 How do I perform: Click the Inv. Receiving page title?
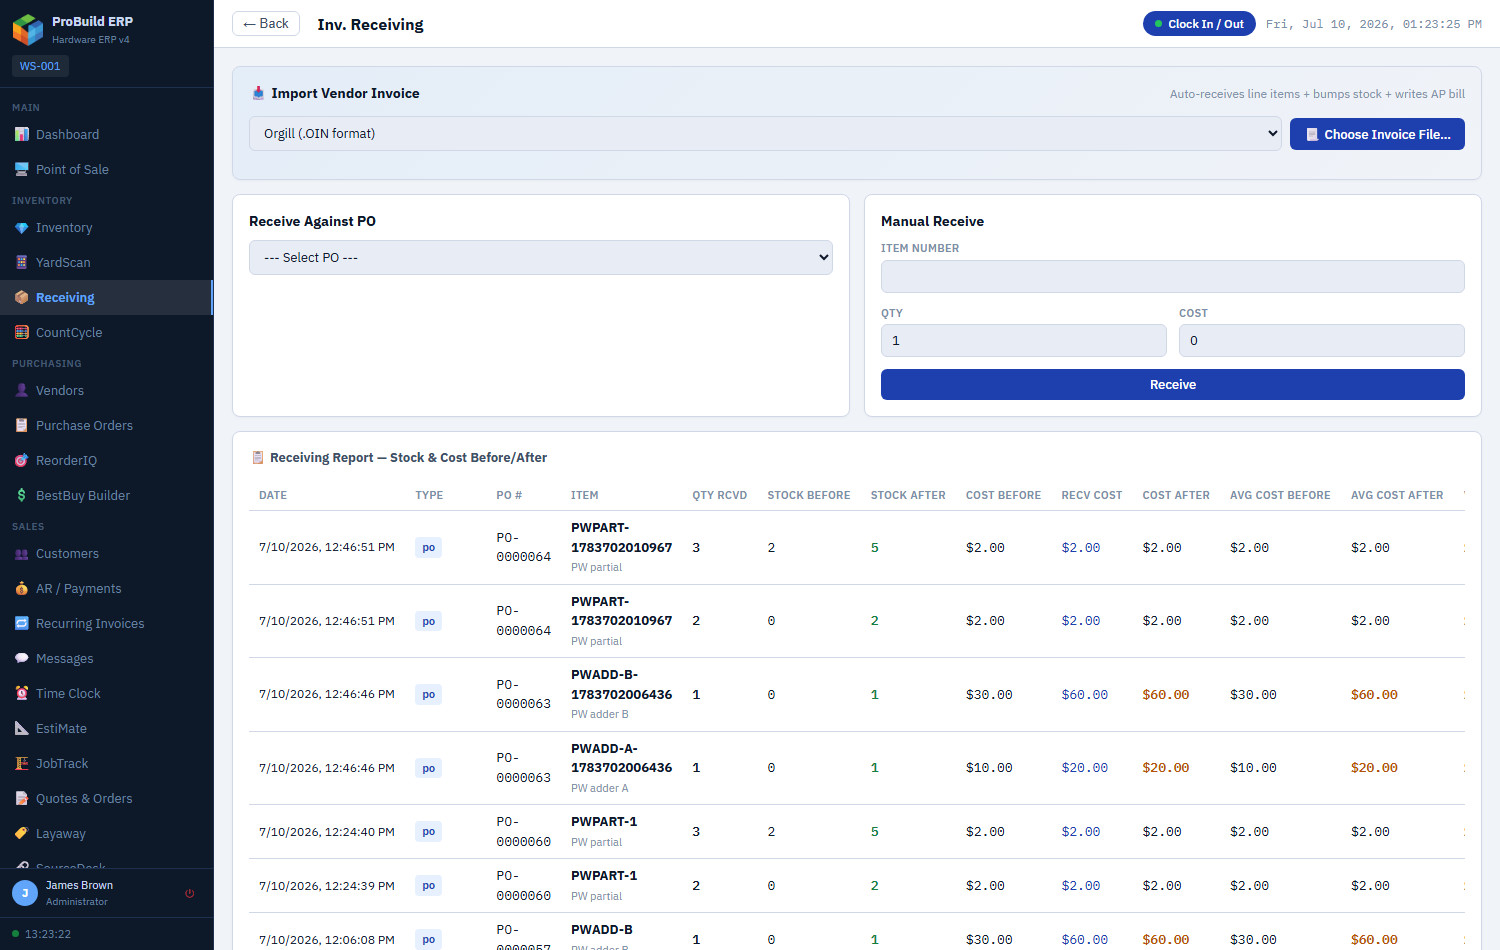click(370, 24)
